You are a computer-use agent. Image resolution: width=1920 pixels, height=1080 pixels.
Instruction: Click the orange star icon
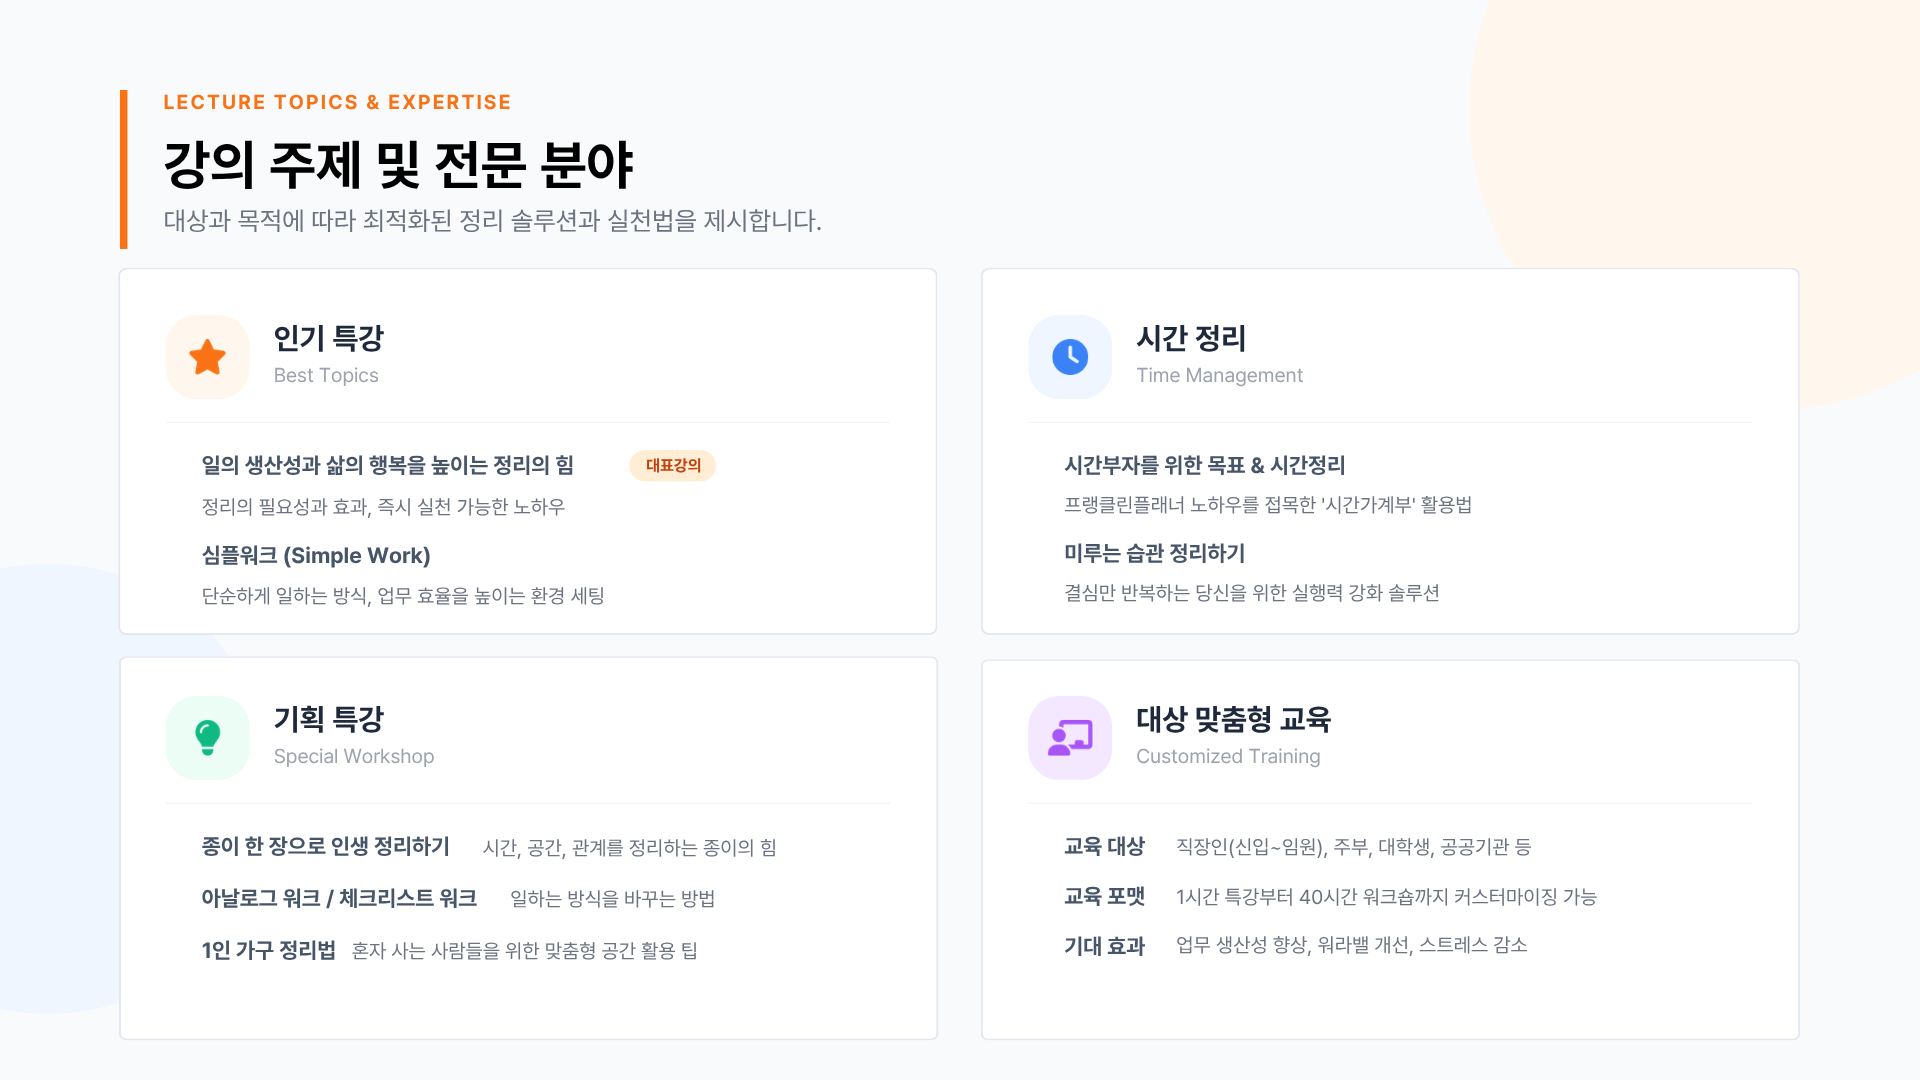(x=207, y=357)
